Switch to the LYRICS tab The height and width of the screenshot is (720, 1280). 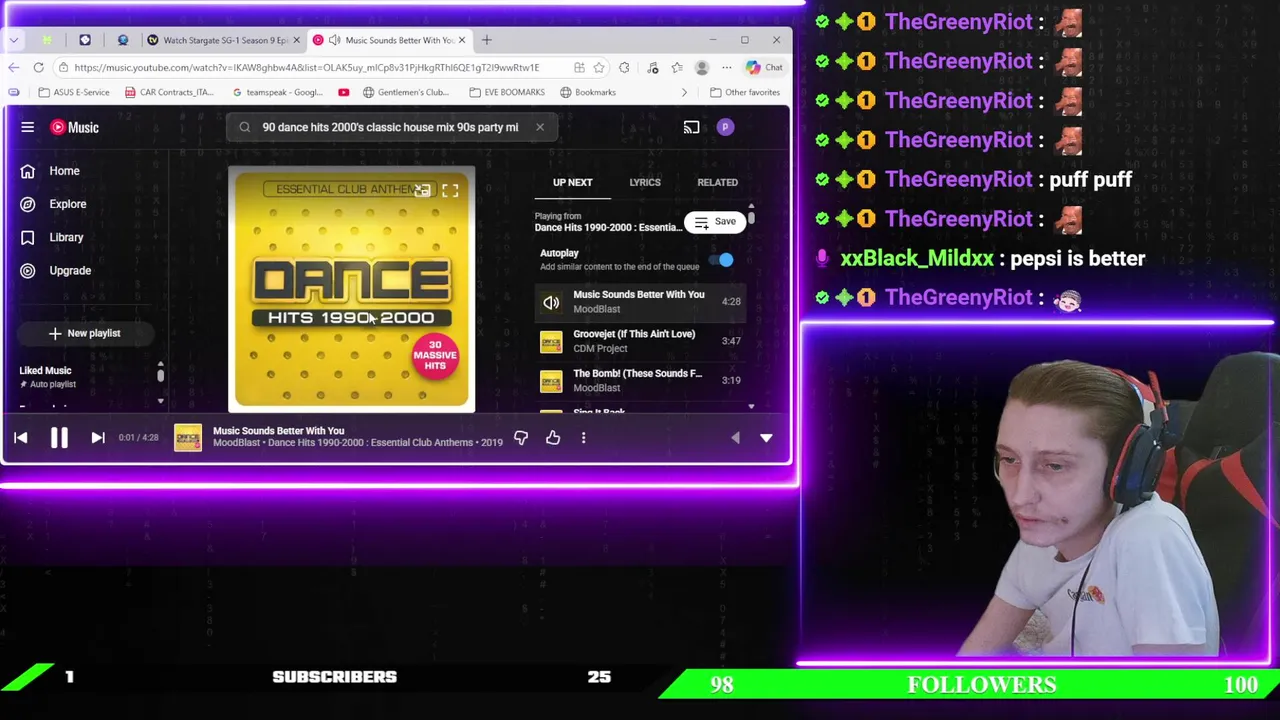[x=645, y=182]
